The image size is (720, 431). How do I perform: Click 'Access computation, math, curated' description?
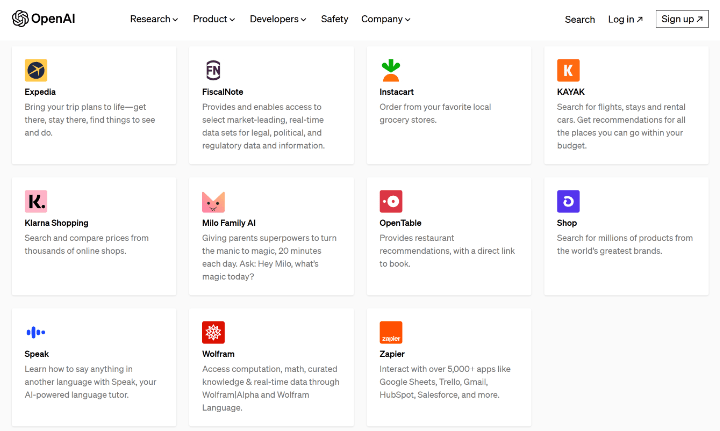coord(271,388)
